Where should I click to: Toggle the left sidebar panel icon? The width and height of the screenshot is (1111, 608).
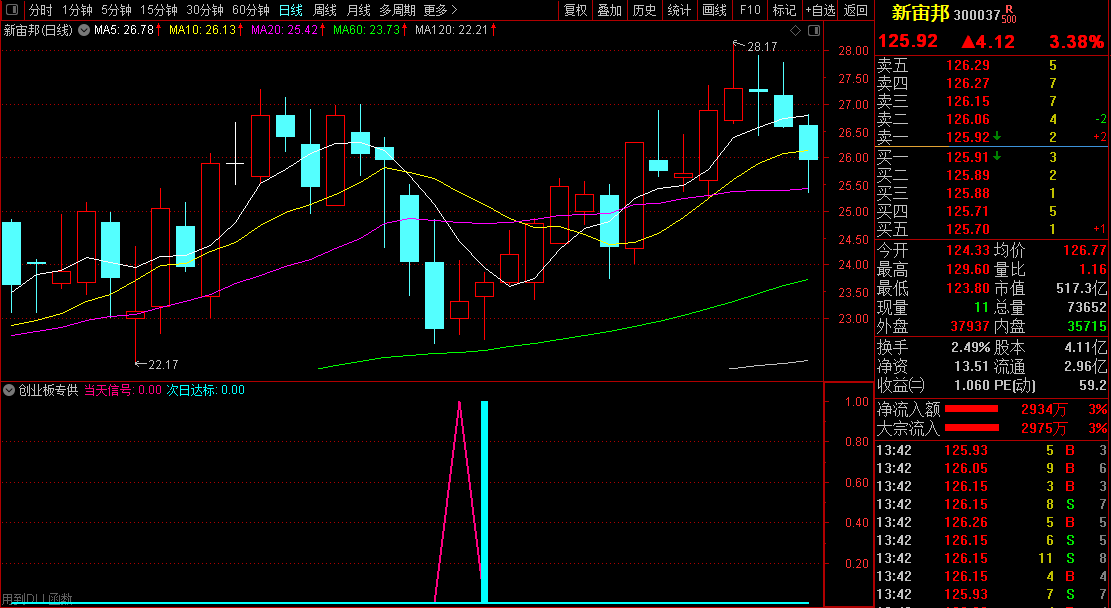(x=11, y=10)
